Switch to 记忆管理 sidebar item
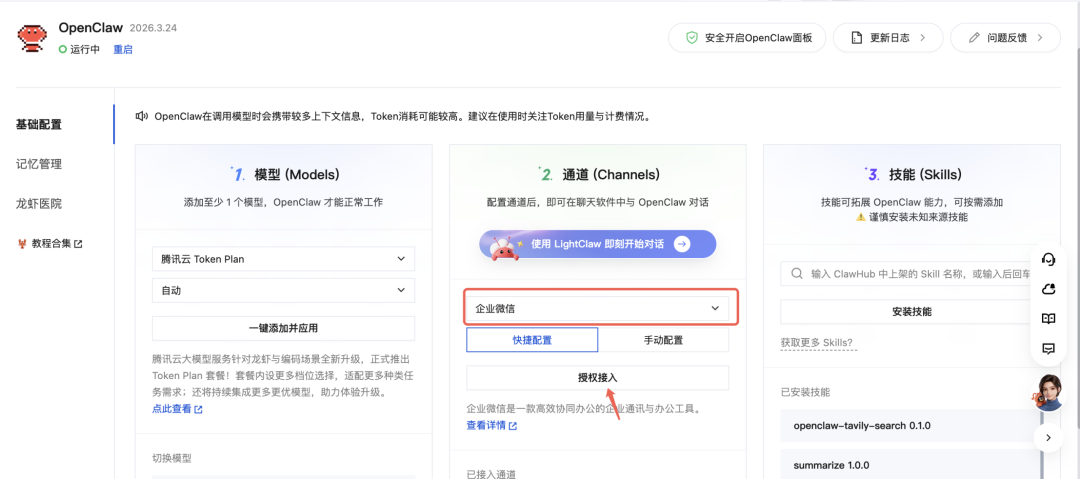This screenshot has height=479, width=1080. point(39,164)
